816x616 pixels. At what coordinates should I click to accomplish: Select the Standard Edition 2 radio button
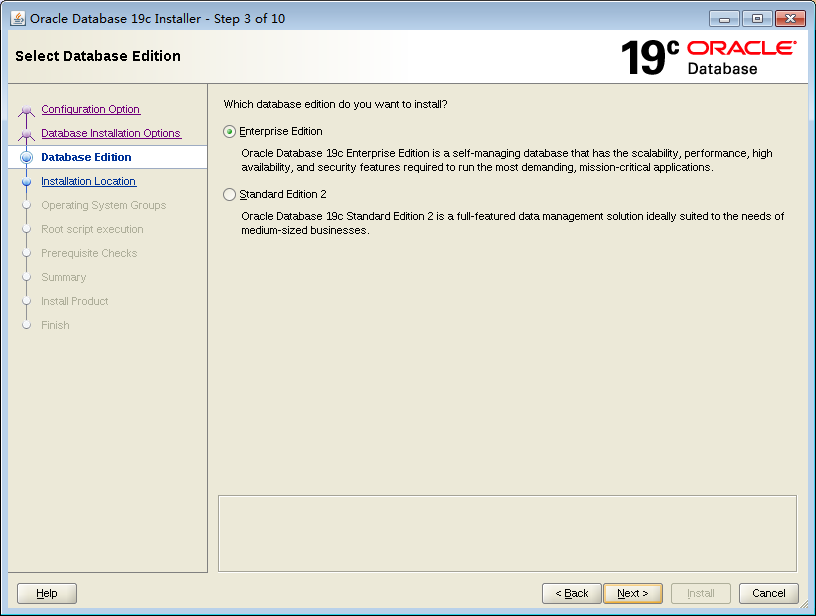(229, 194)
